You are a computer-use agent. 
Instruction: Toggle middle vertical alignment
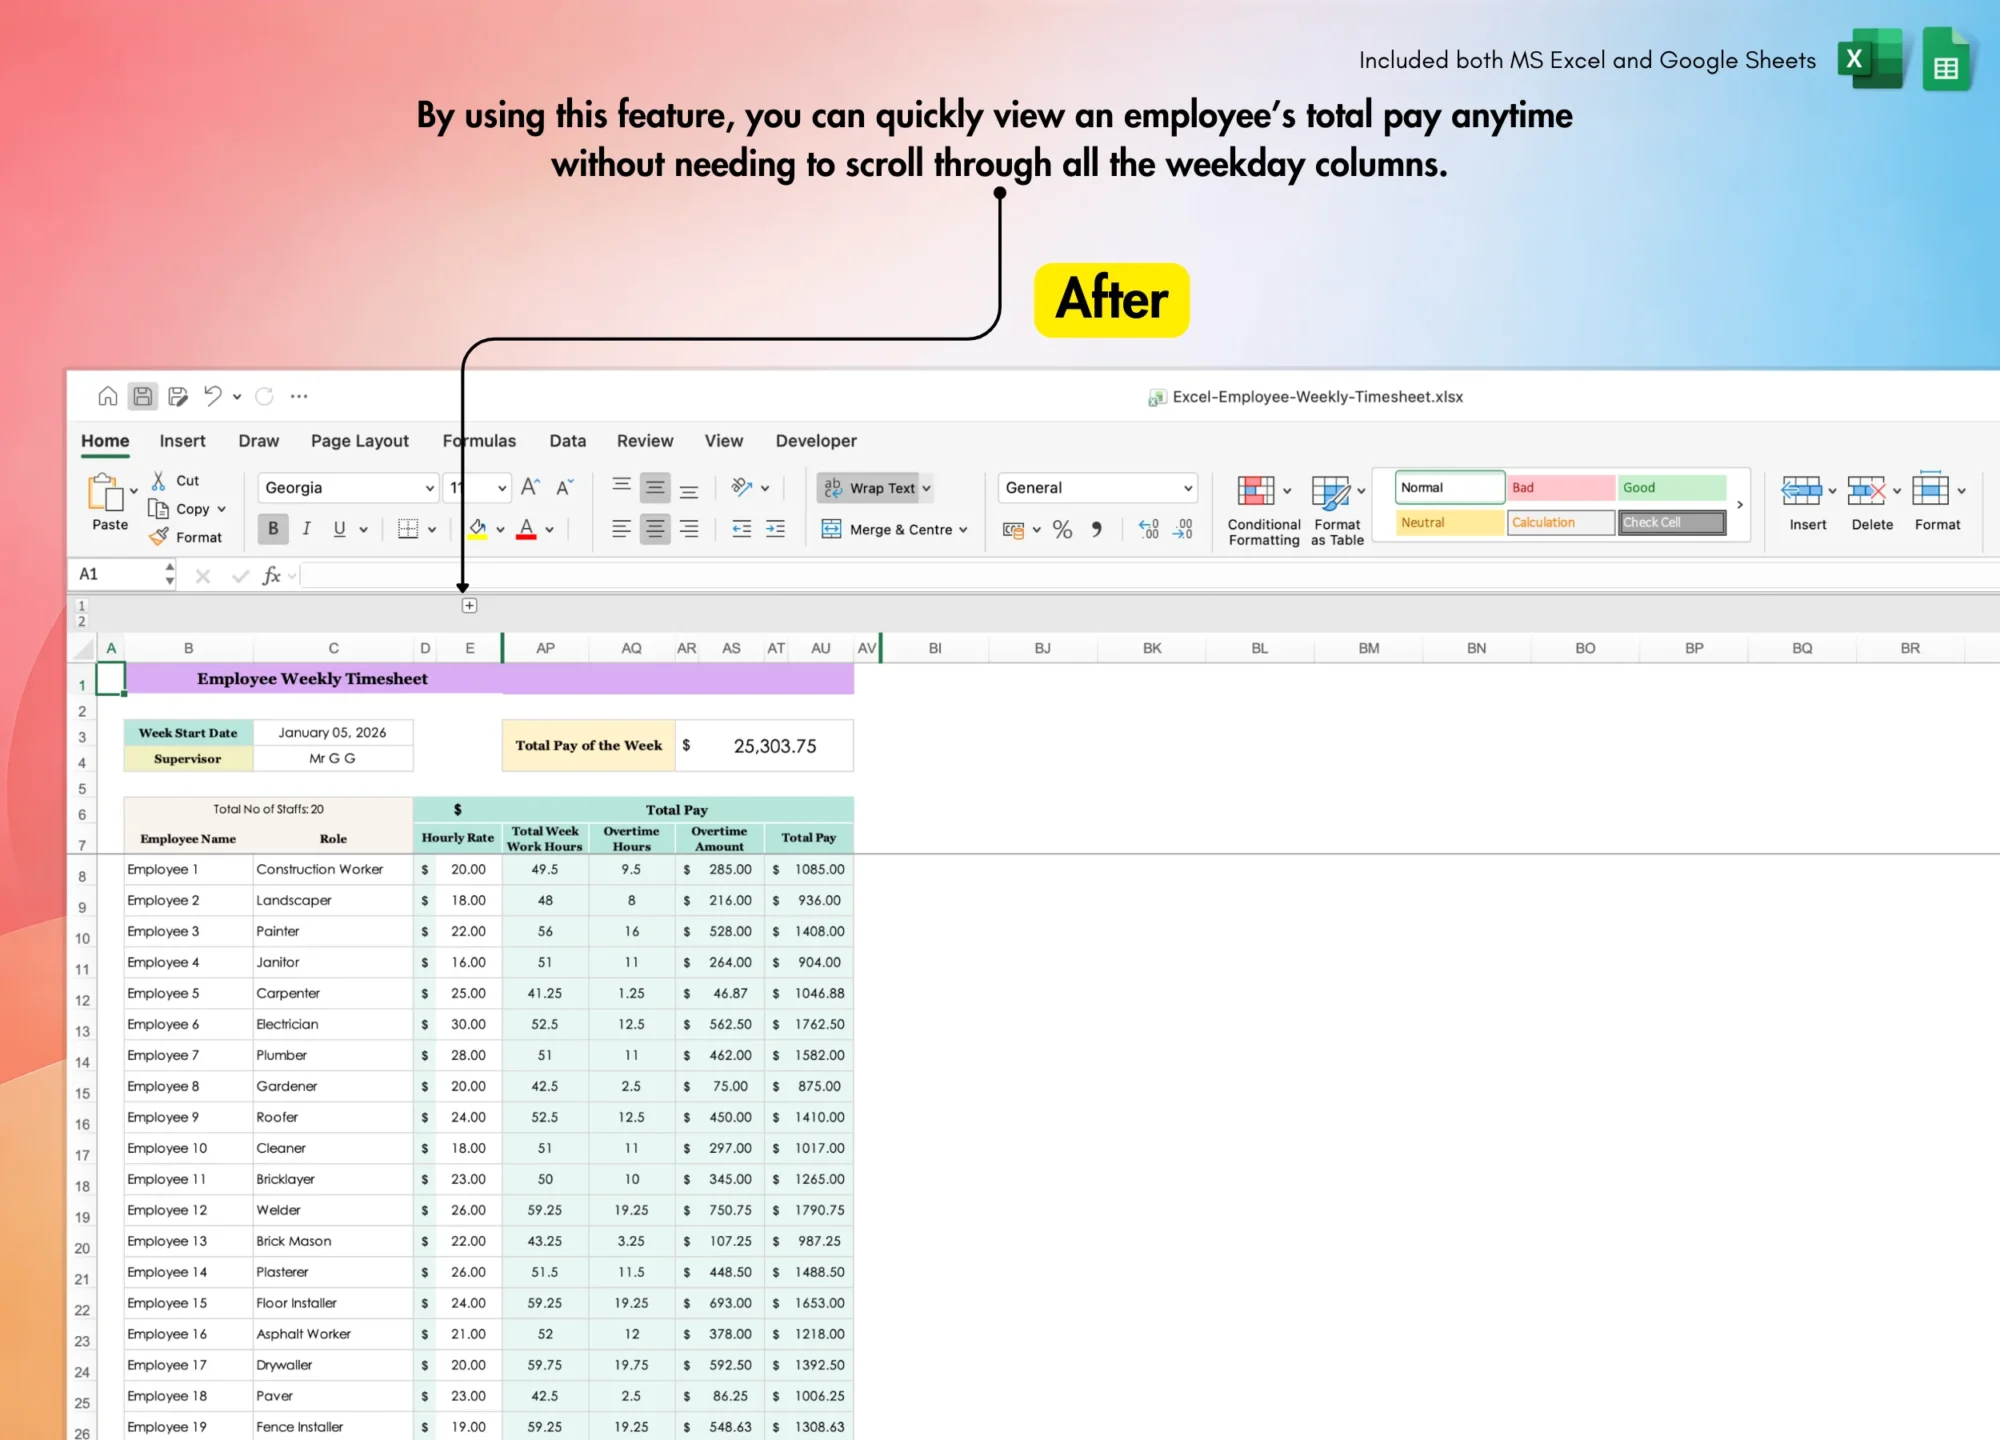pos(655,487)
